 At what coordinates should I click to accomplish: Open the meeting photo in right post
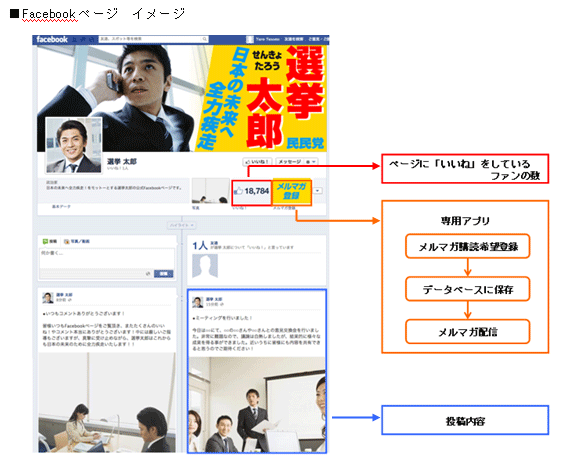(257, 405)
